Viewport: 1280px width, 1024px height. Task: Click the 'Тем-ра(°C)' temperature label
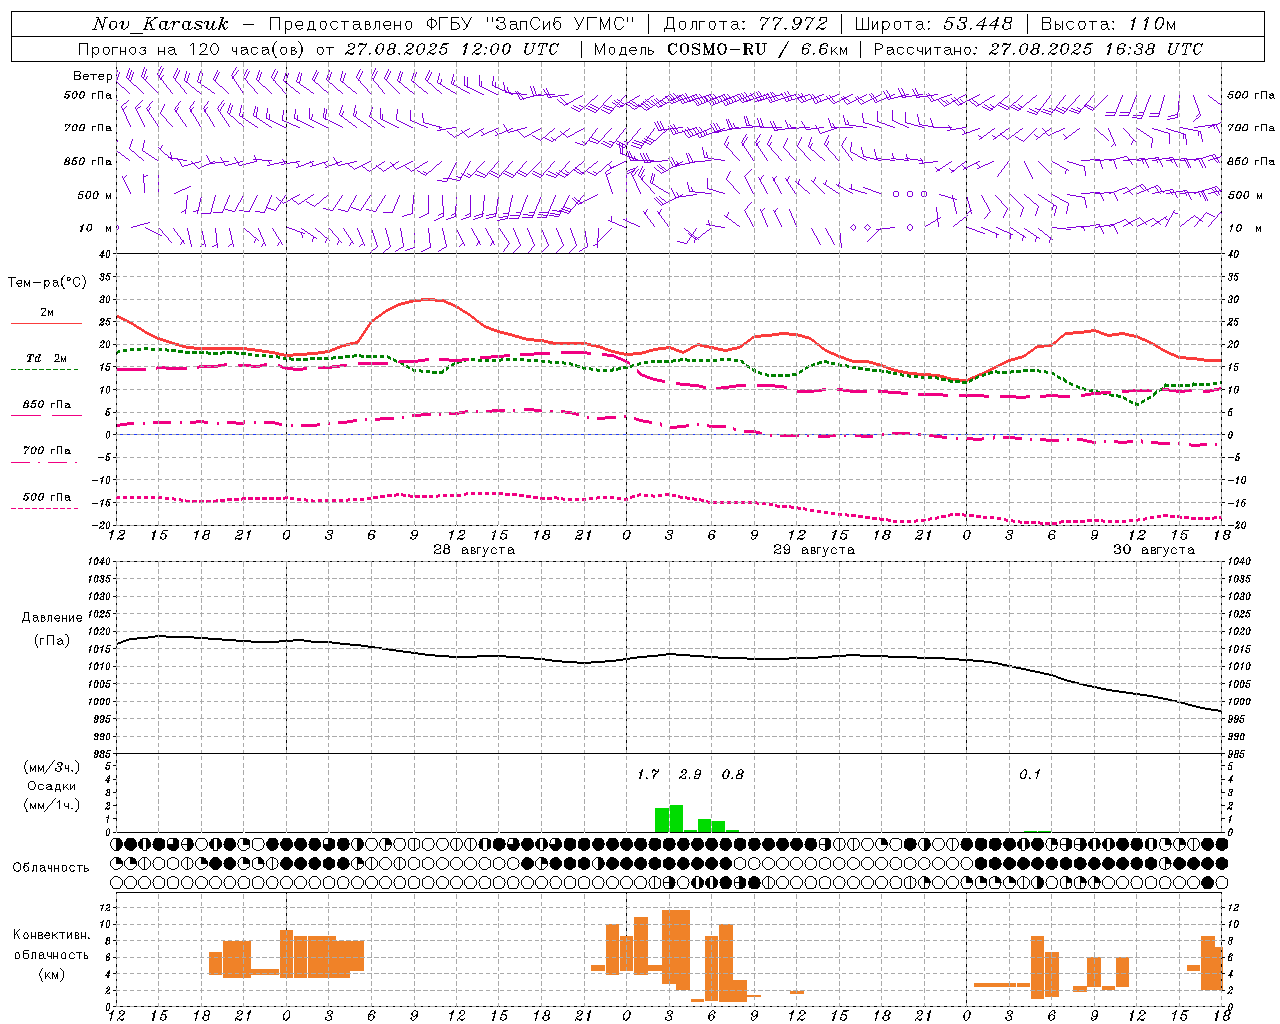click(47, 283)
